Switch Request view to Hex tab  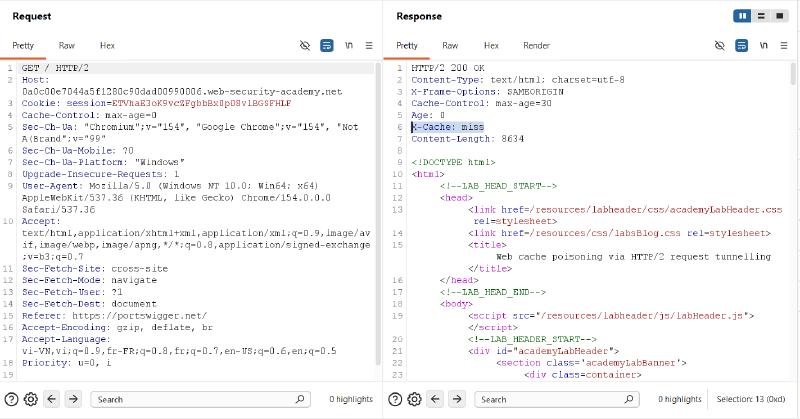[107, 45]
